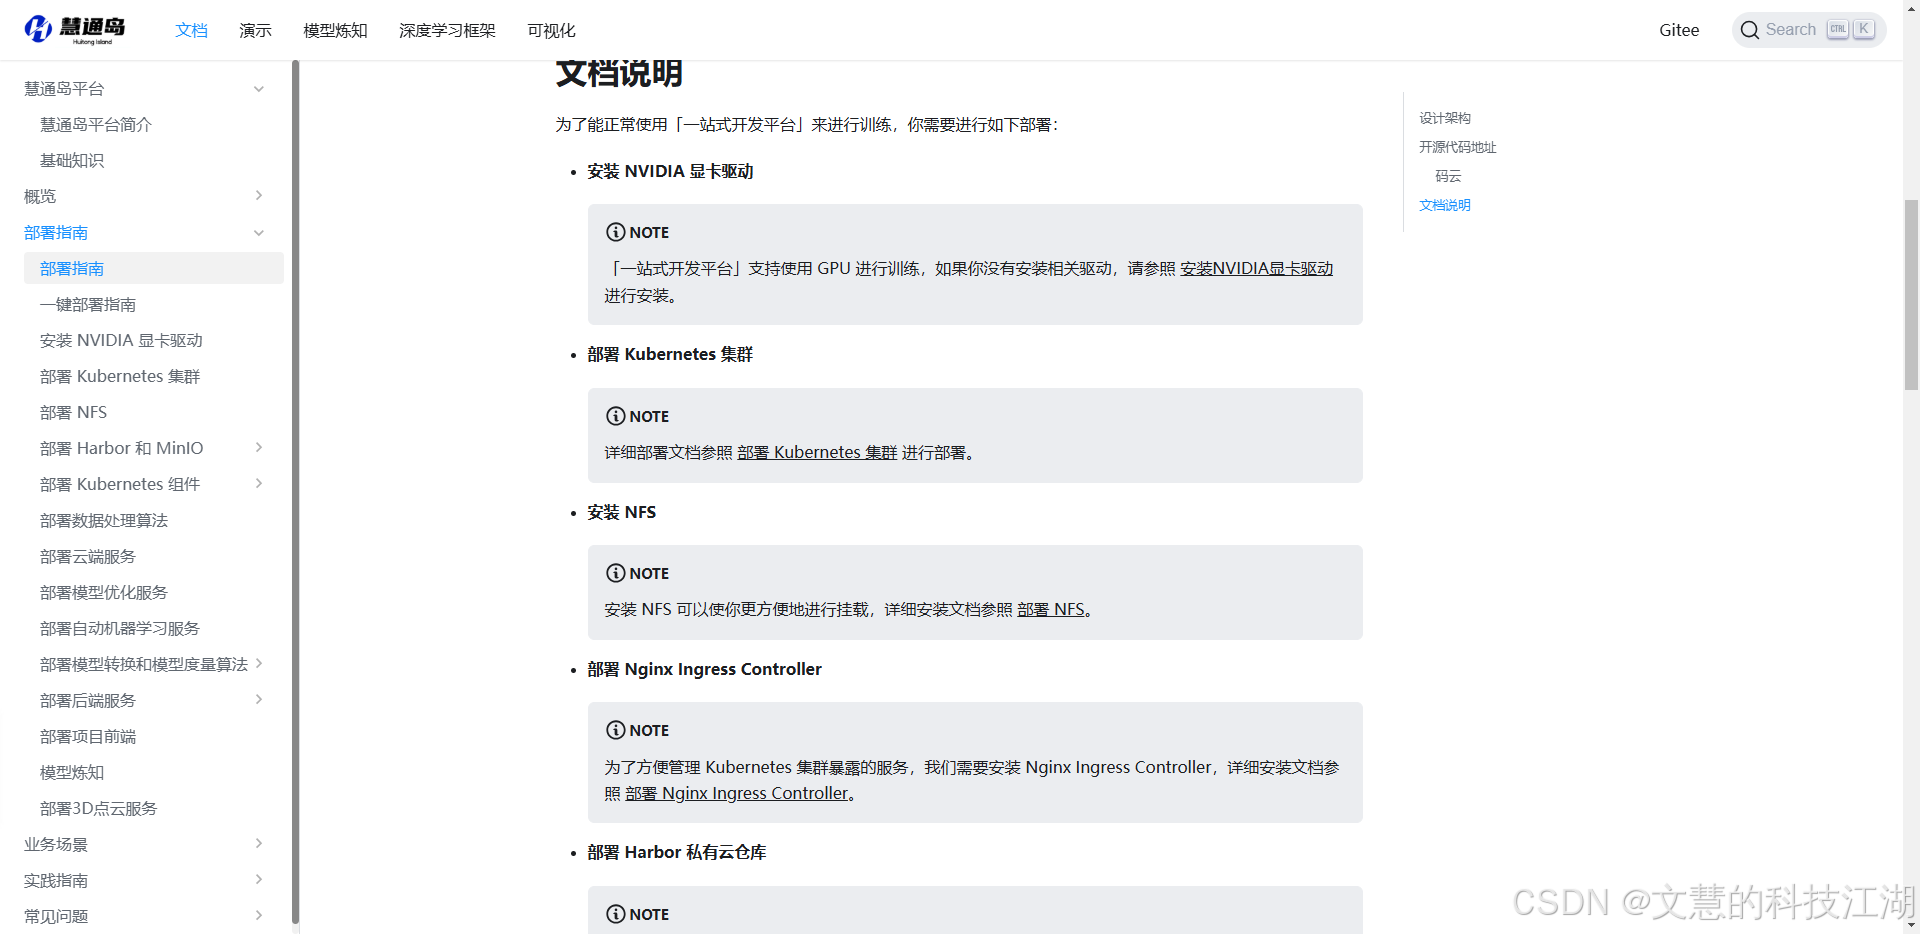Image resolution: width=1920 pixels, height=934 pixels.
Task: Open 部署云端服务 sidebar item
Action: (x=88, y=557)
